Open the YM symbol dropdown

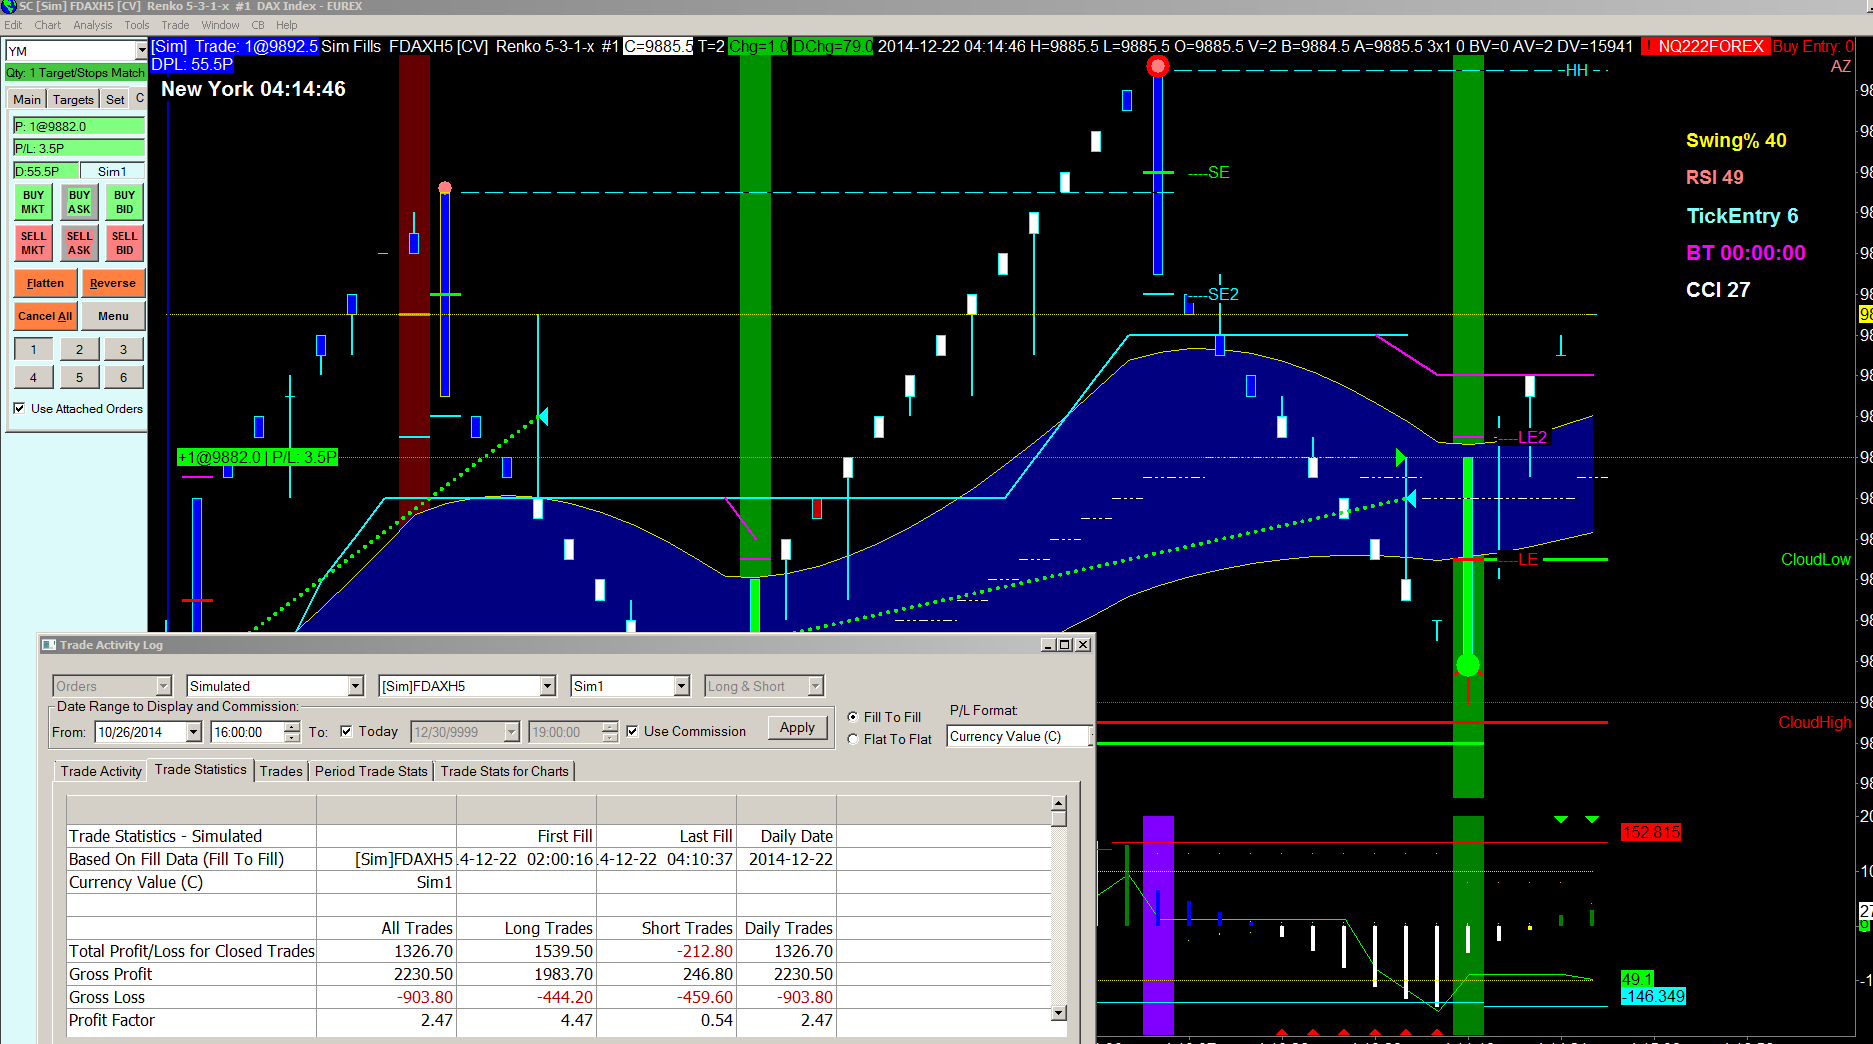(141, 50)
